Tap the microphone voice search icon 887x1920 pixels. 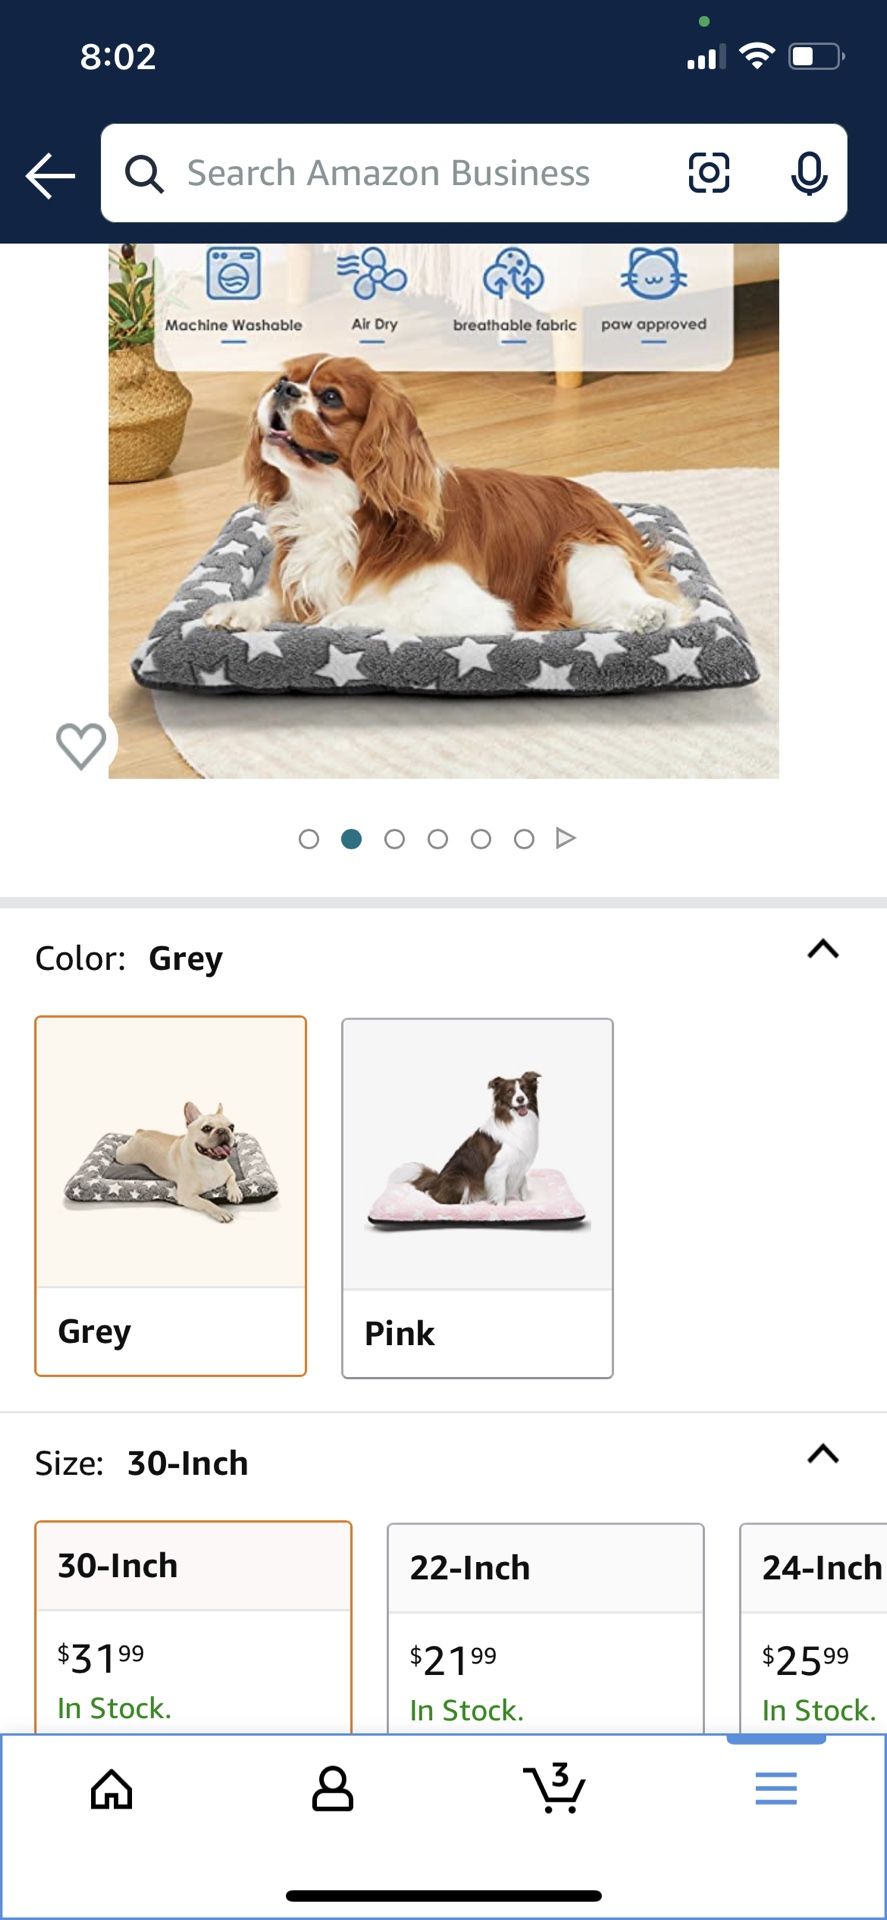point(808,173)
